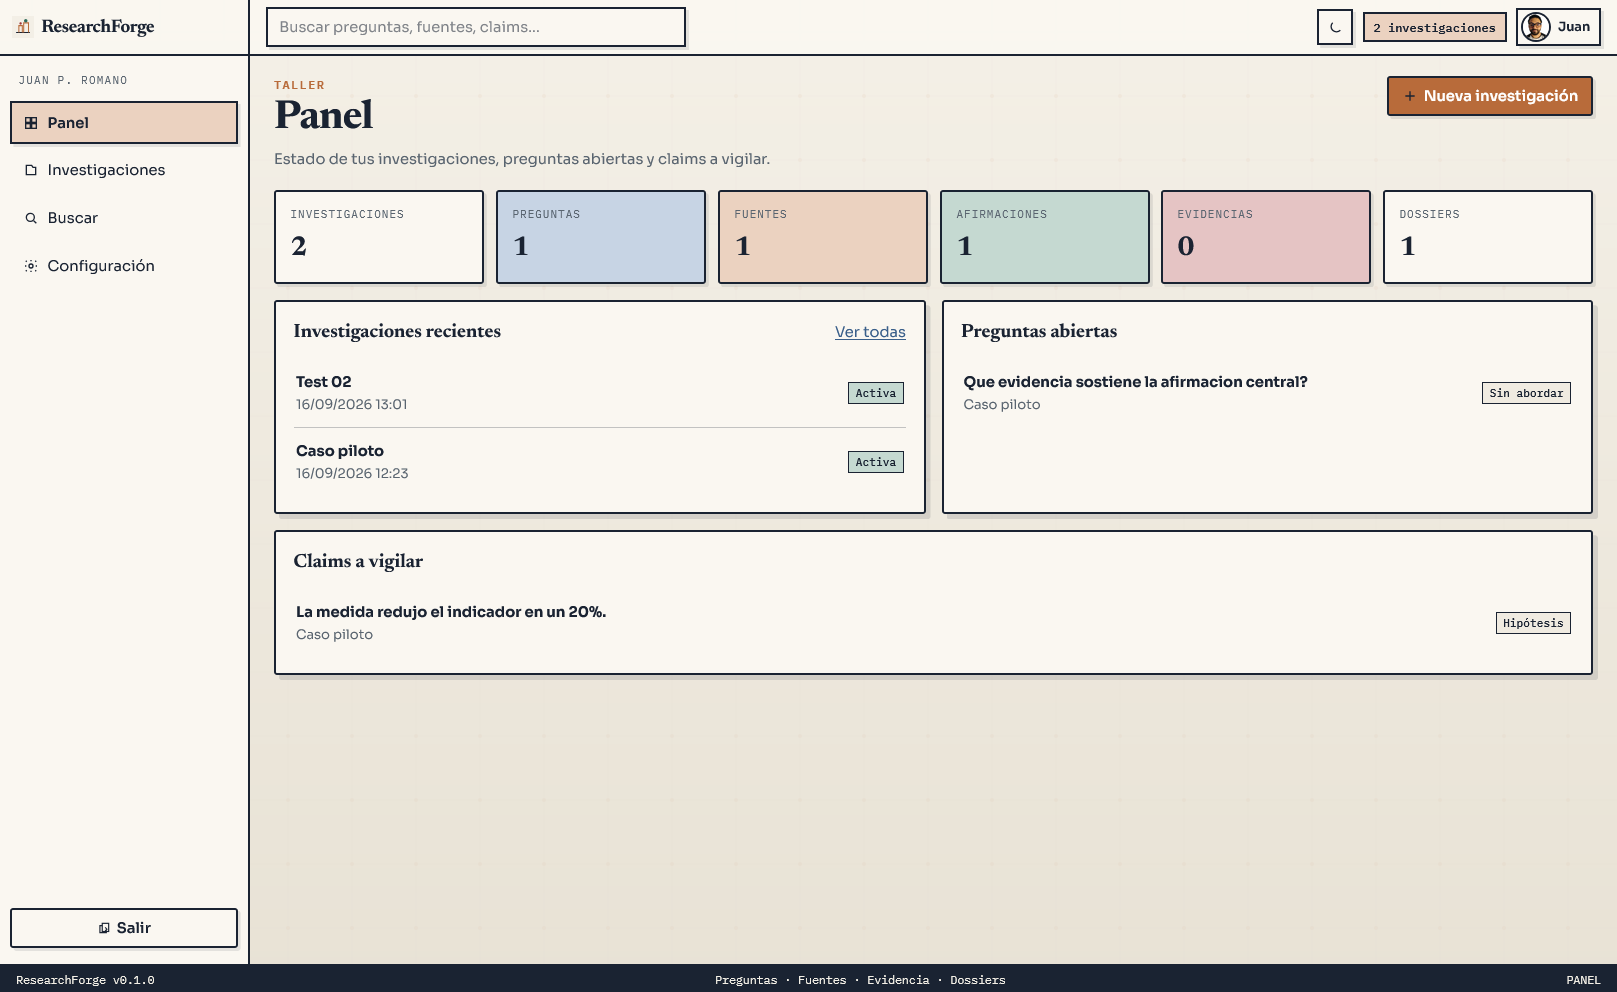Create a Nueva investigación
Screen dimensions: 1617x992
coord(1489,96)
